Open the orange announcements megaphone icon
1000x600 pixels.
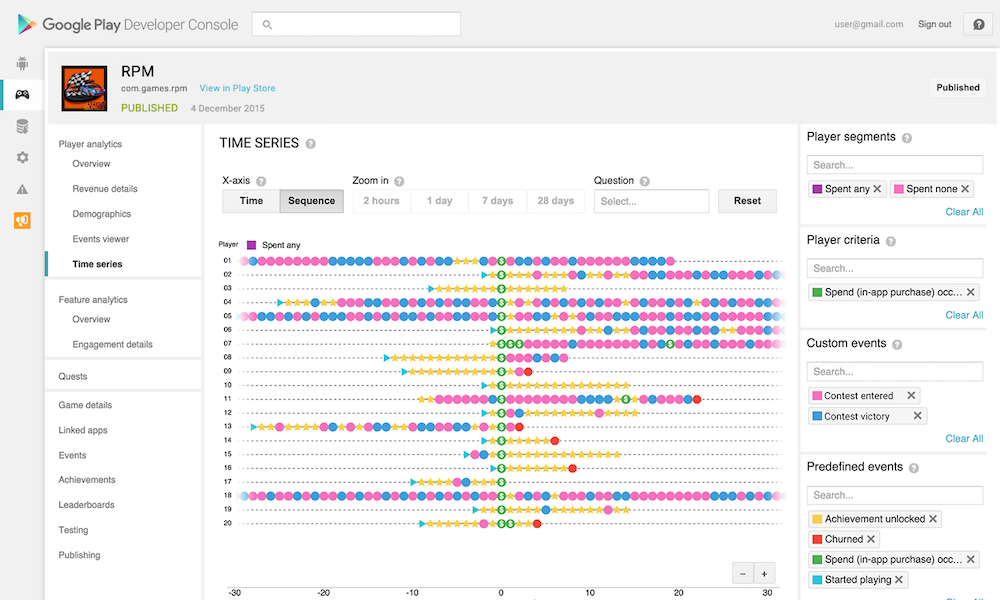tap(22, 221)
